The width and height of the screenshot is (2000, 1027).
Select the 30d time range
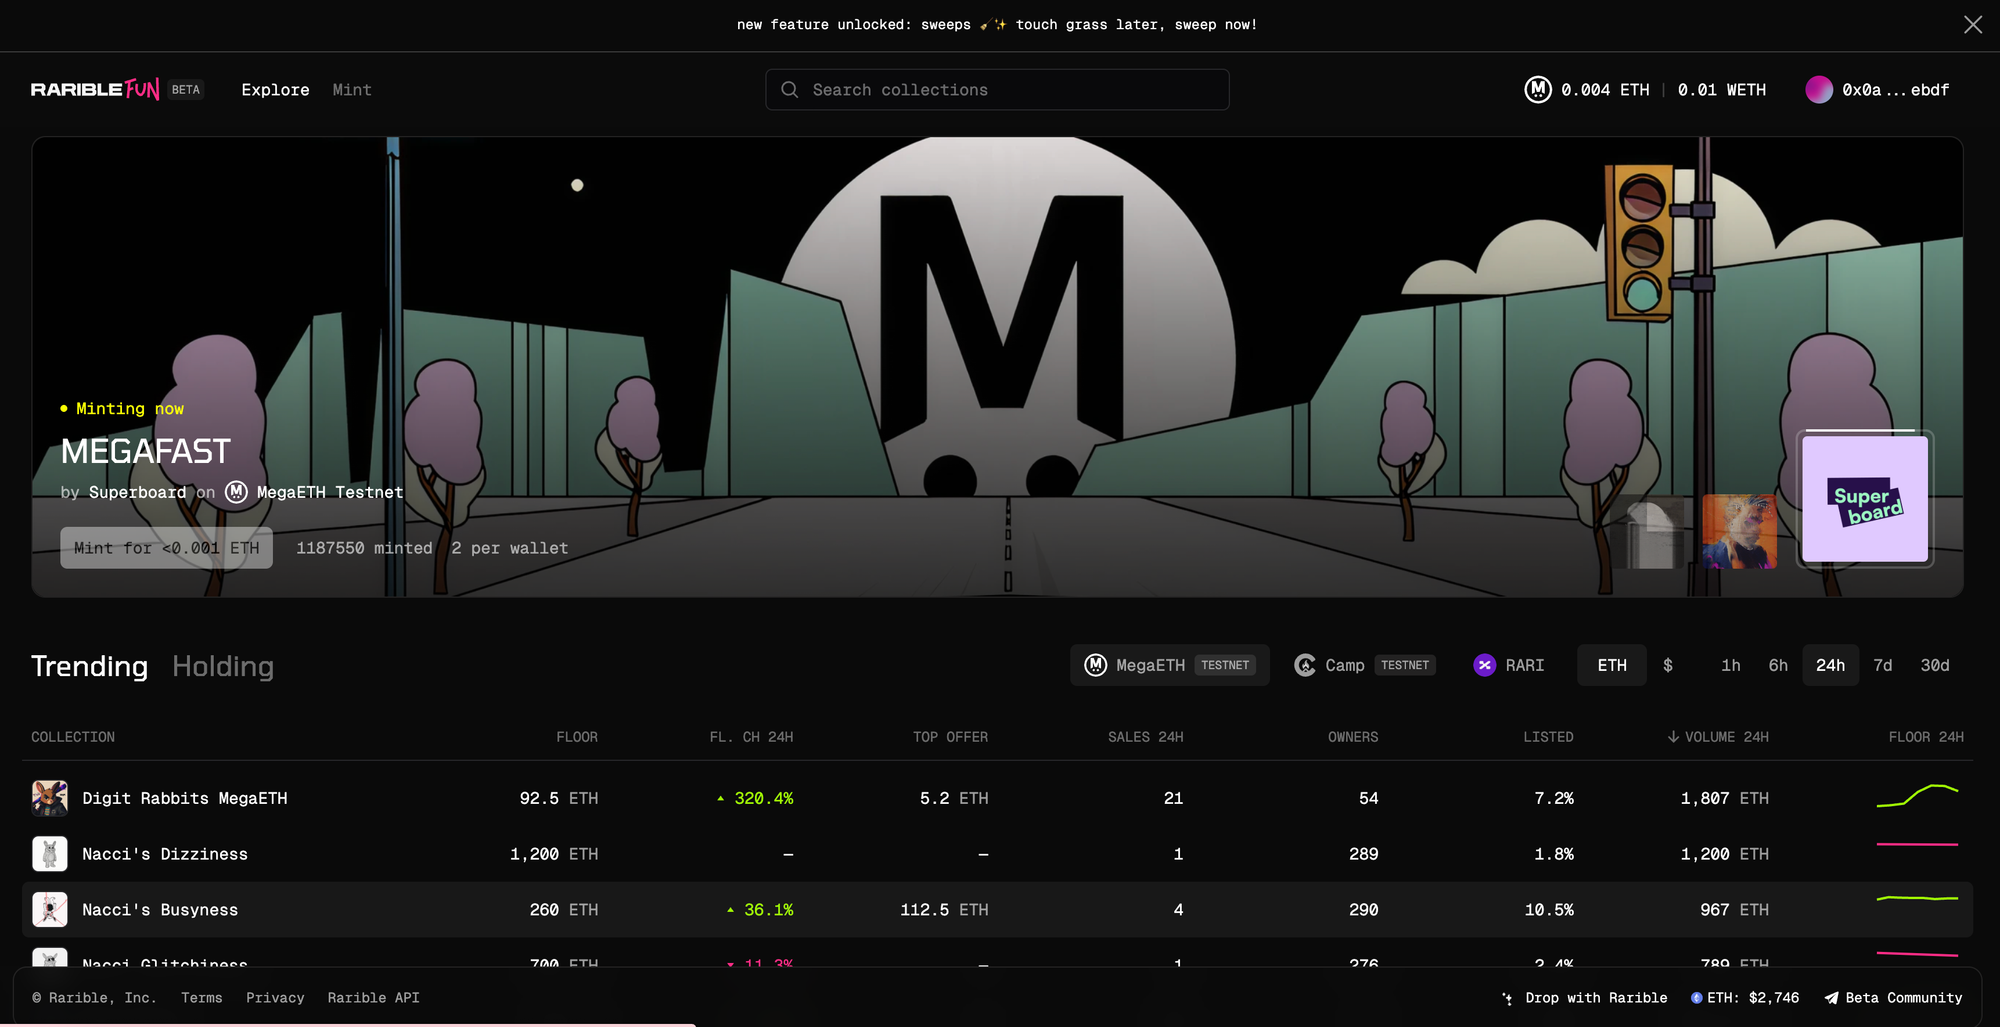[x=1935, y=665]
